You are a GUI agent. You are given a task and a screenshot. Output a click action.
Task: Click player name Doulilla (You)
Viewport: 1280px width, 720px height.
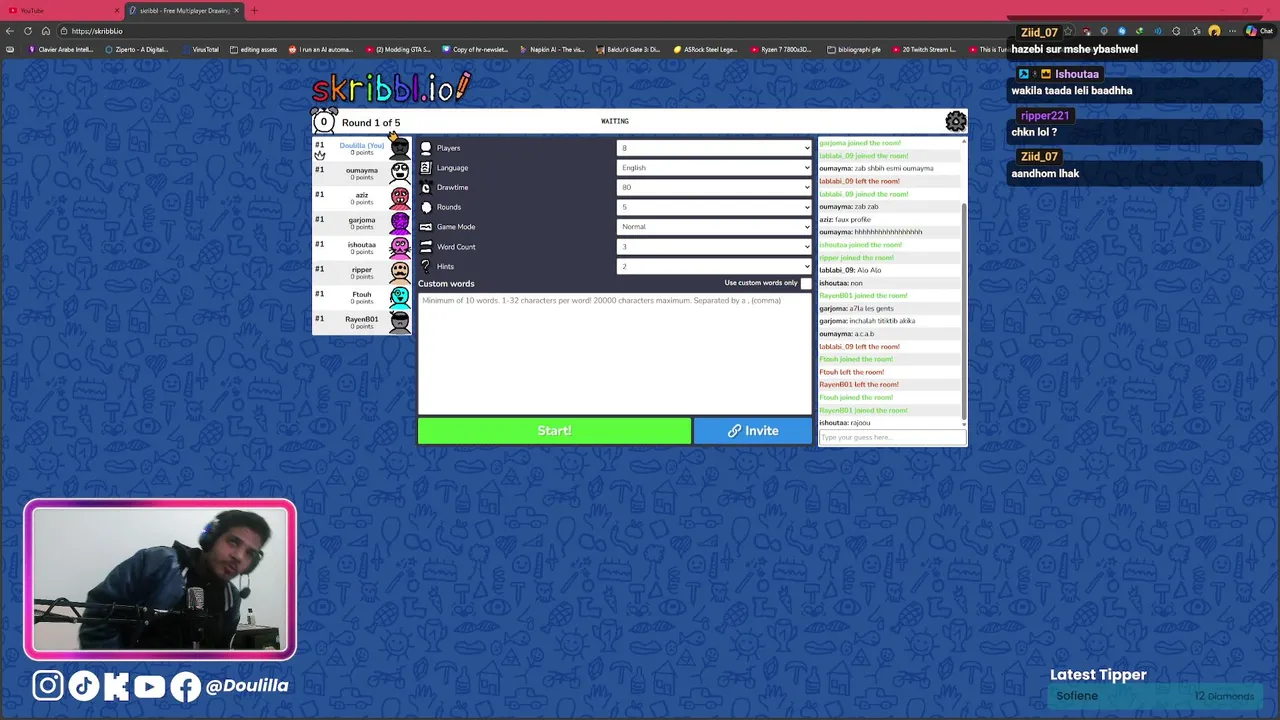pos(361,145)
